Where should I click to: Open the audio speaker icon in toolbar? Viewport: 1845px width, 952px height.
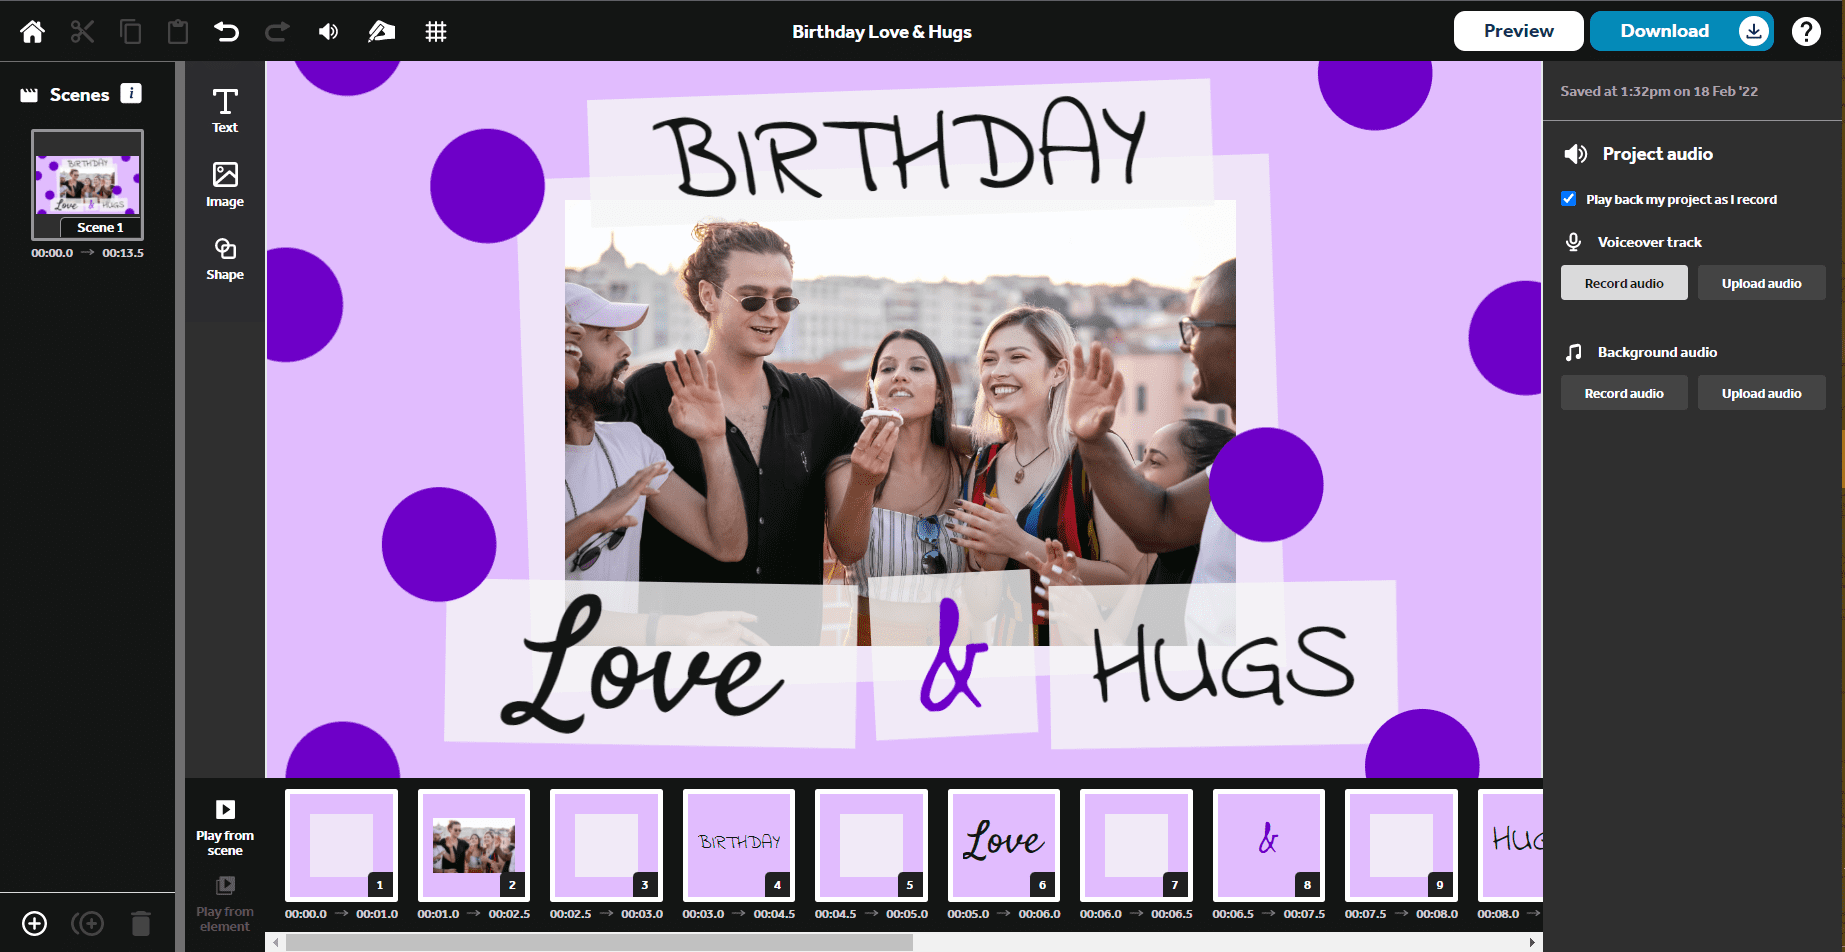[328, 32]
